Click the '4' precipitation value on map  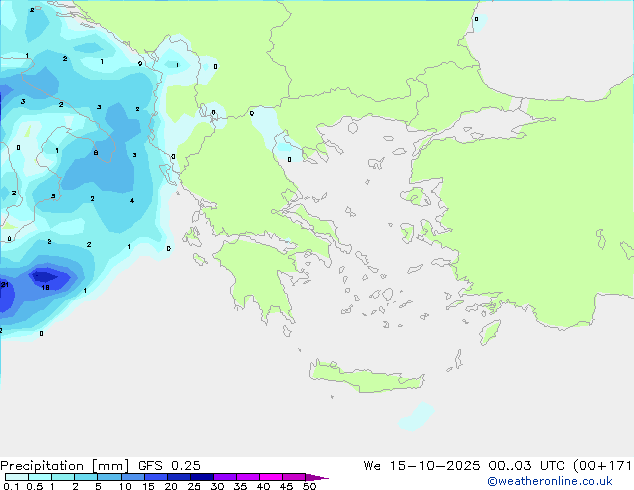tap(132, 201)
